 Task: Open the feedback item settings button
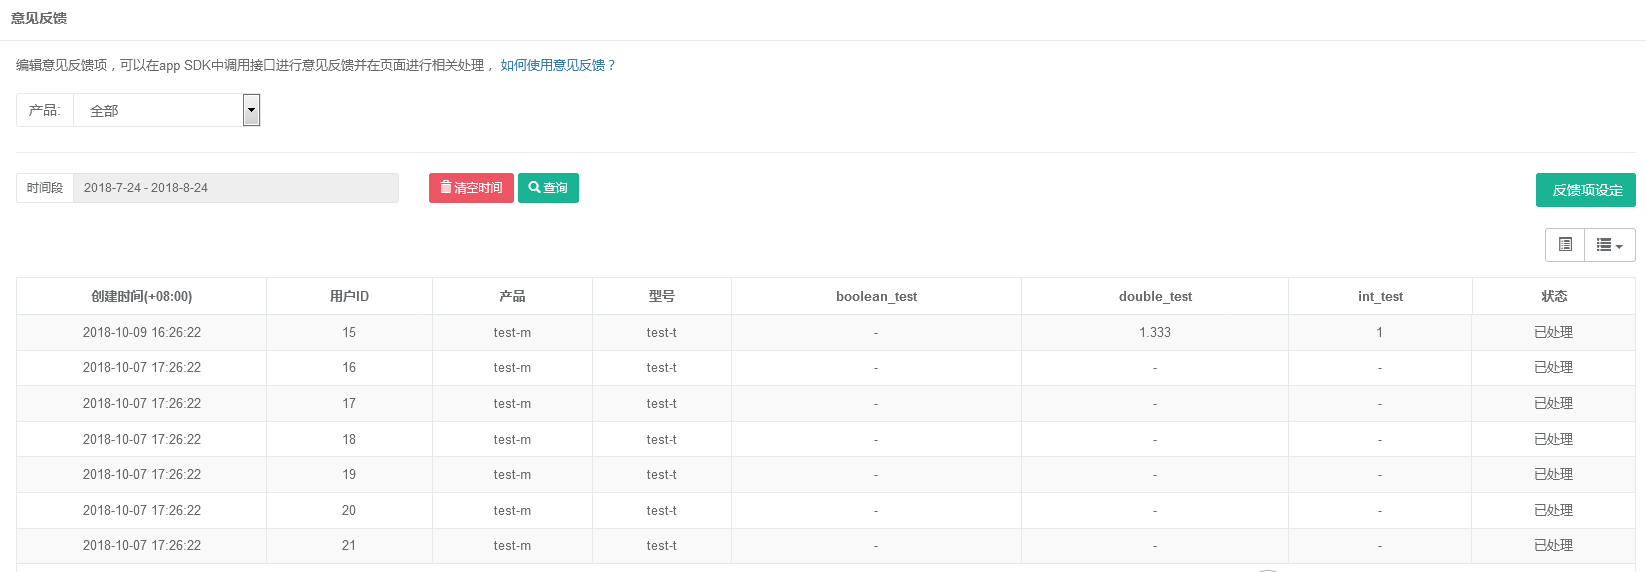[x=1585, y=190]
